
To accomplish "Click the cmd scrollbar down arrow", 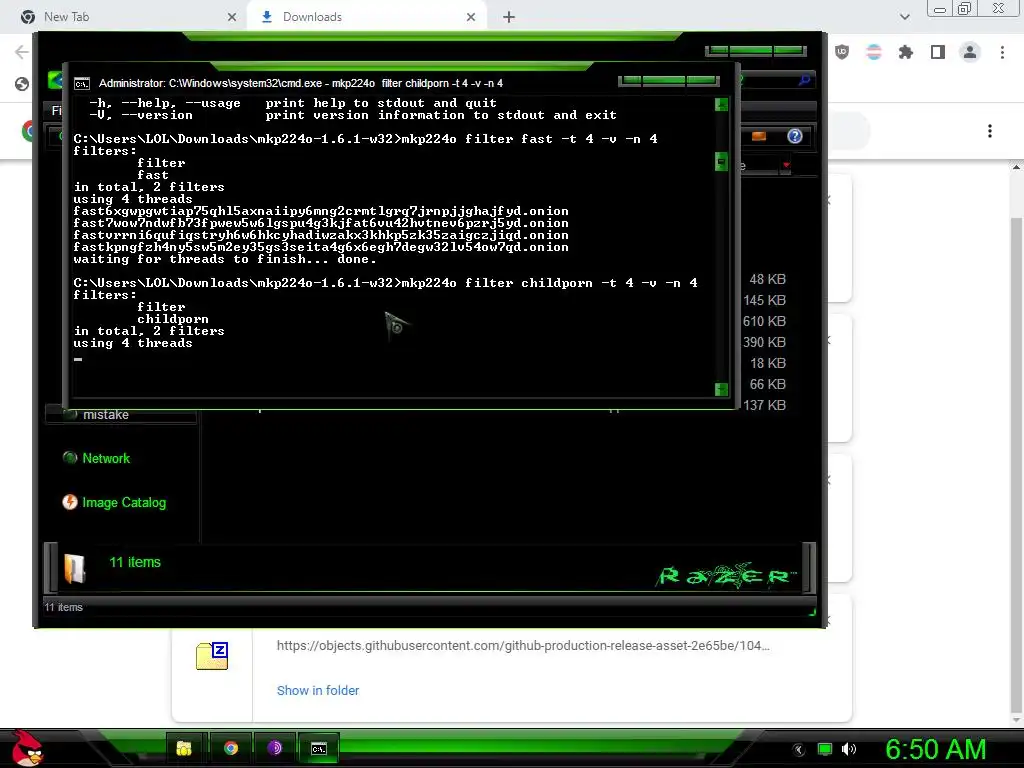I will [x=721, y=389].
